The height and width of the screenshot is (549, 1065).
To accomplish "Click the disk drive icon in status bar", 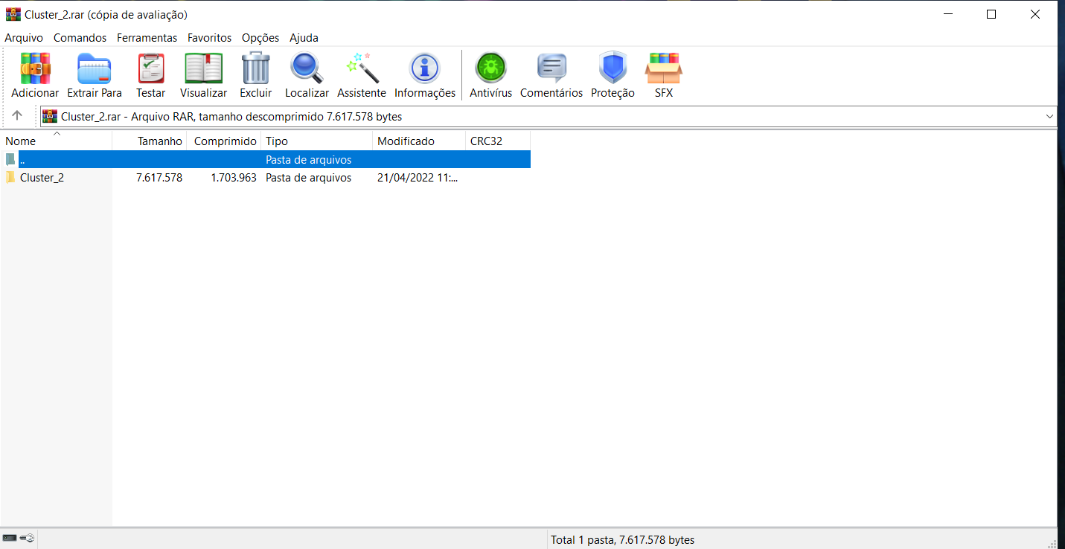I will point(10,538).
